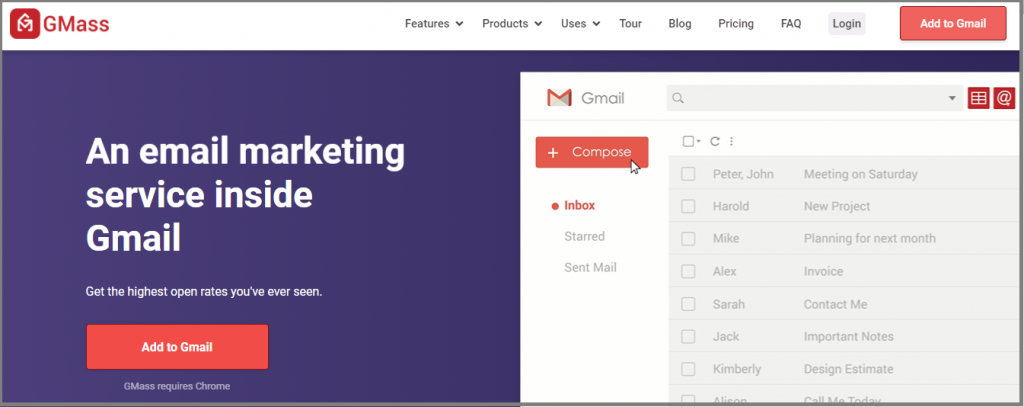This screenshot has height=407, width=1024.
Task: Click the Login button
Action: point(847,24)
